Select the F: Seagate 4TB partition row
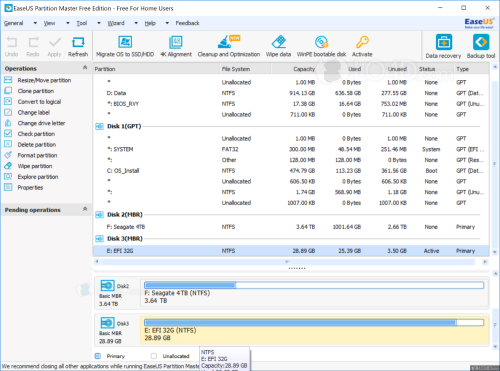The image size is (500, 371). pos(291,227)
